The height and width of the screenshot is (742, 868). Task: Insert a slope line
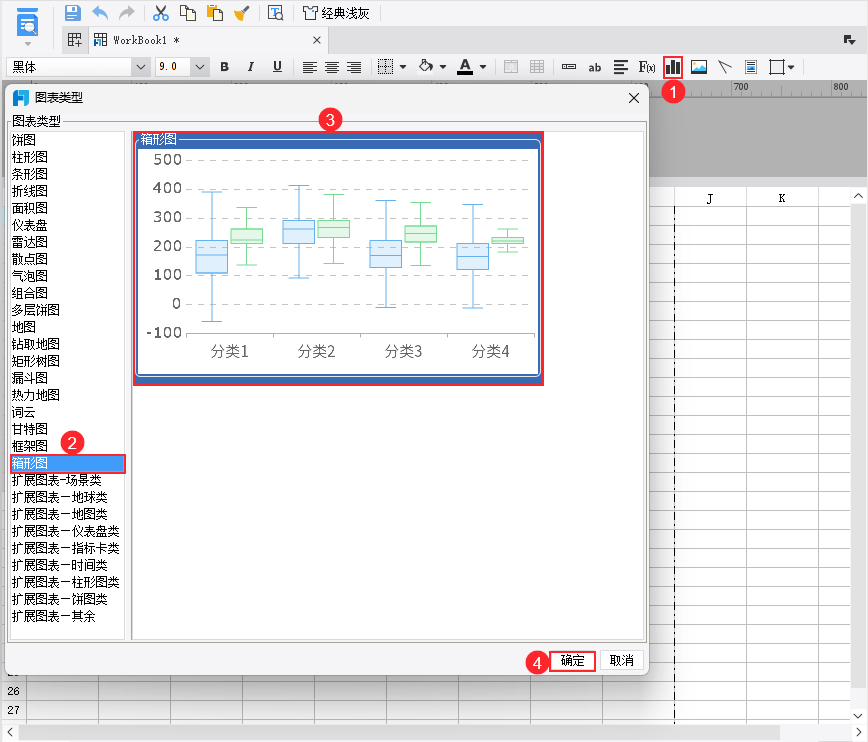725,67
